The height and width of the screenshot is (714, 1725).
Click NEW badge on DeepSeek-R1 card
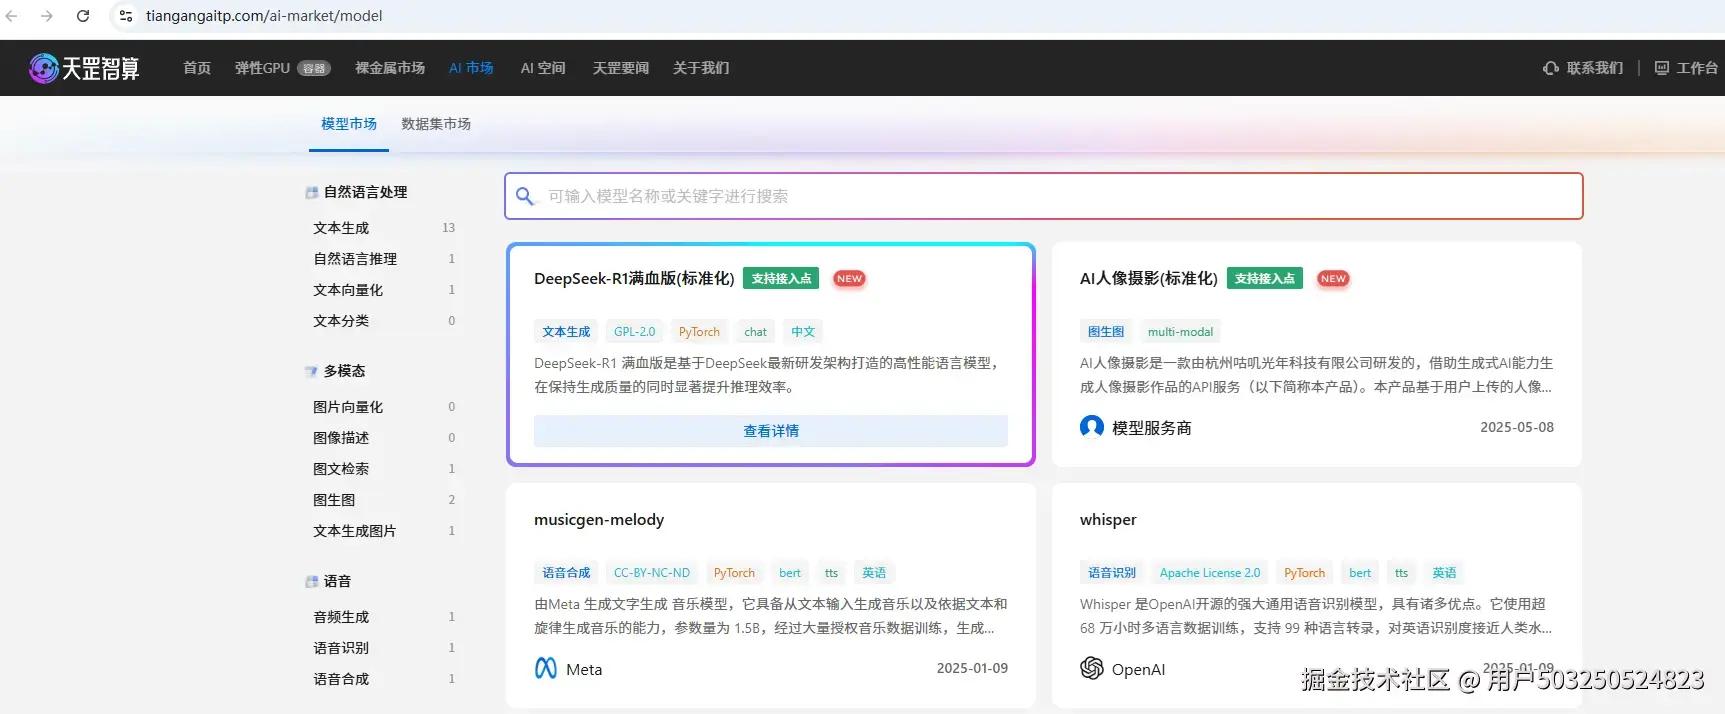pos(849,279)
